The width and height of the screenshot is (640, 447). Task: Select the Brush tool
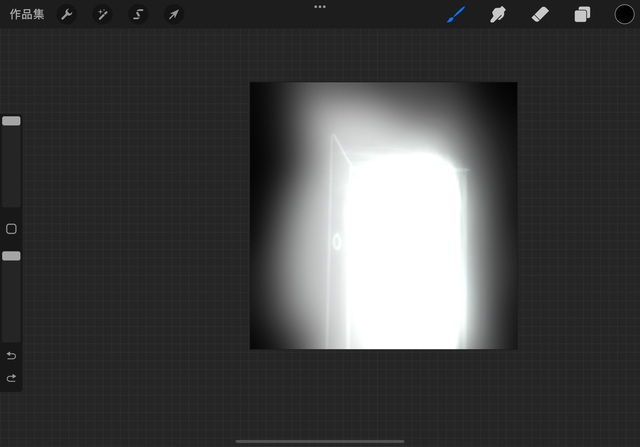(x=456, y=15)
